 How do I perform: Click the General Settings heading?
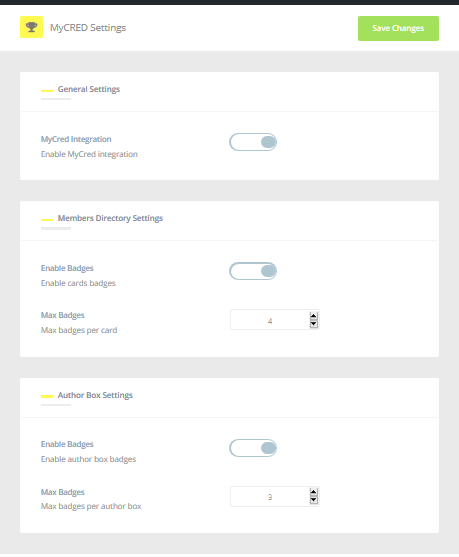coord(89,89)
